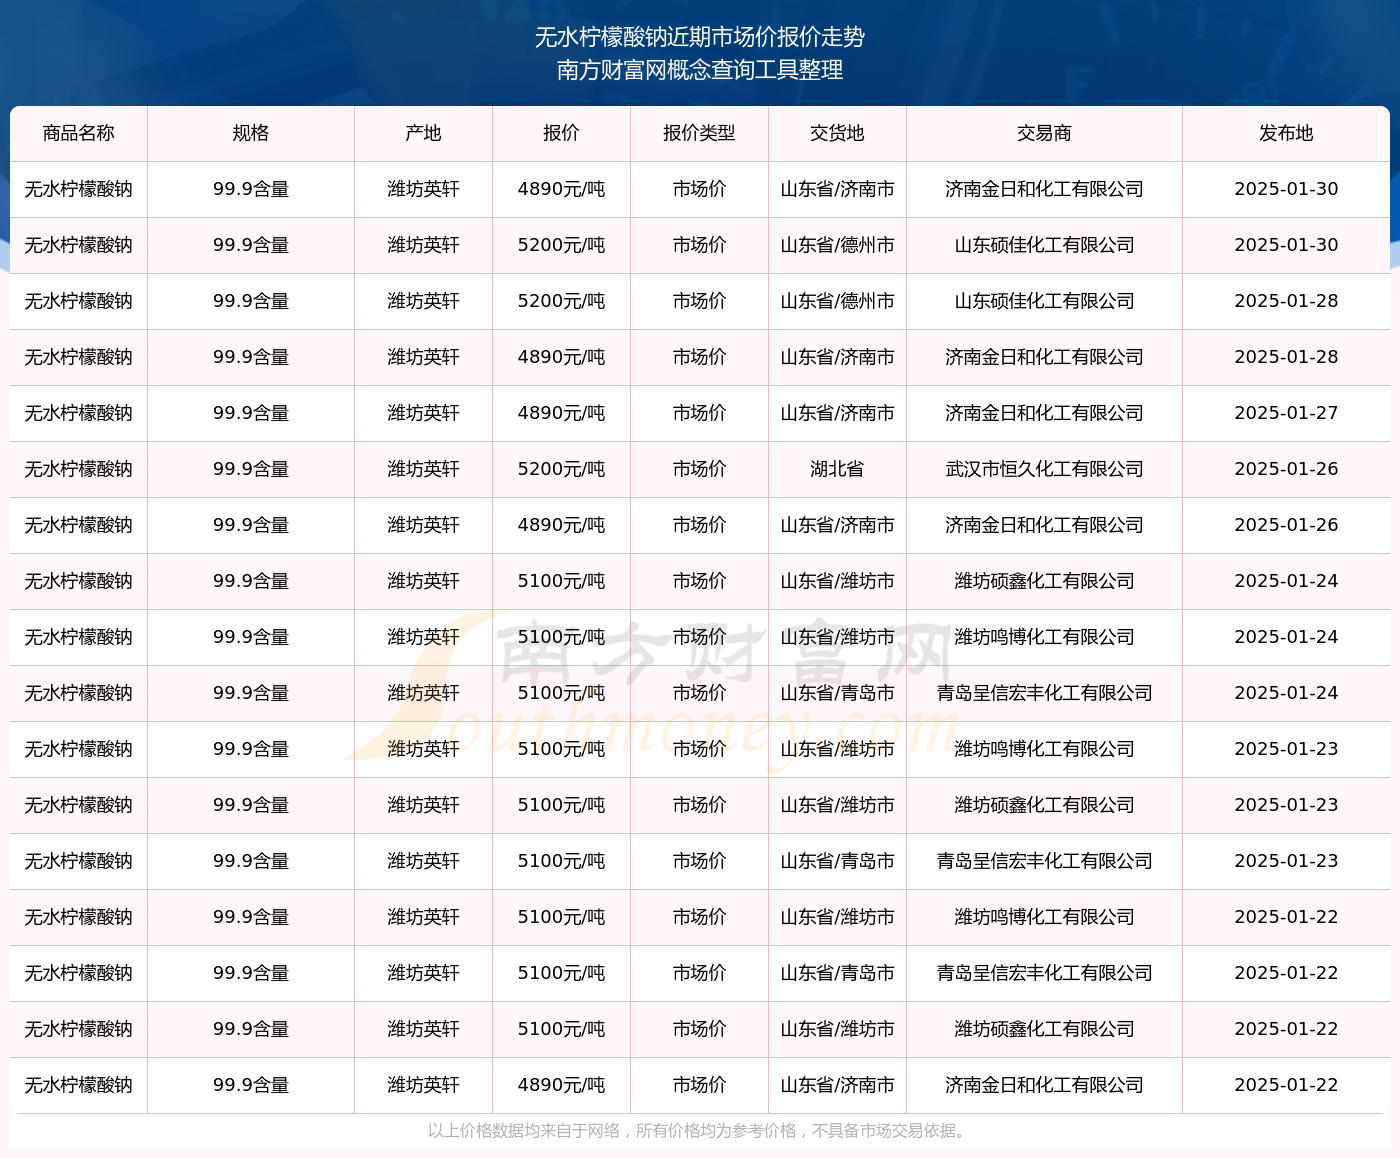Viewport: 1400px width, 1158px height.
Task: Click 山东省/德州市 in the 2025-01-30 row
Action: [837, 245]
